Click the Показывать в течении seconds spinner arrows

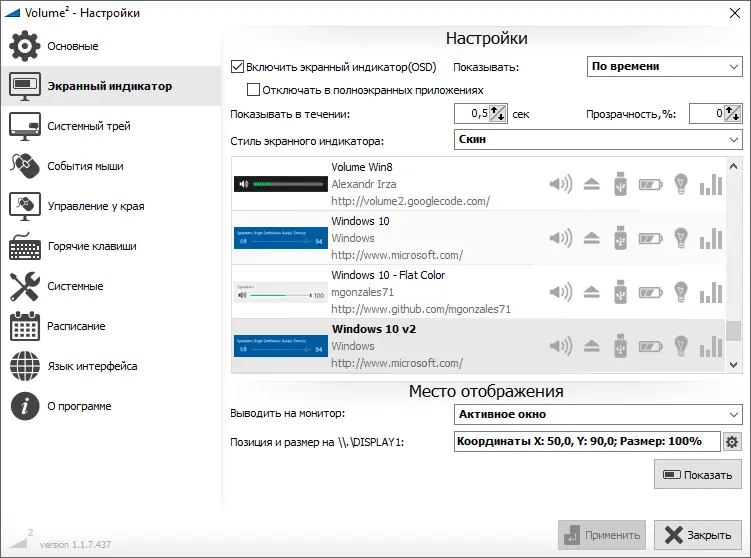[498, 114]
